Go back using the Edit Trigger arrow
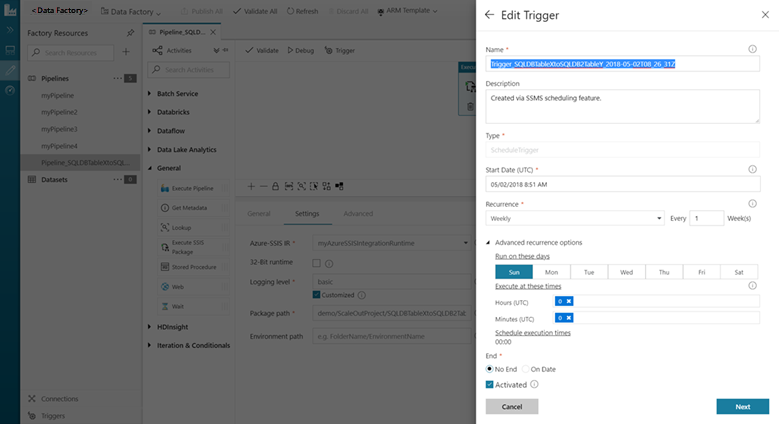The image size is (780, 424). pyautogui.click(x=489, y=15)
